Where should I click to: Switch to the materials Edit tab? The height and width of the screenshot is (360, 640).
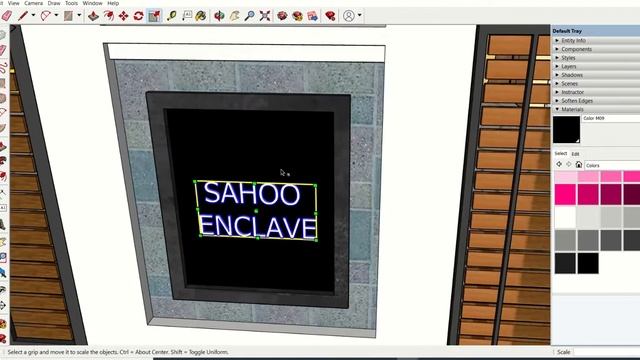[x=576, y=154]
